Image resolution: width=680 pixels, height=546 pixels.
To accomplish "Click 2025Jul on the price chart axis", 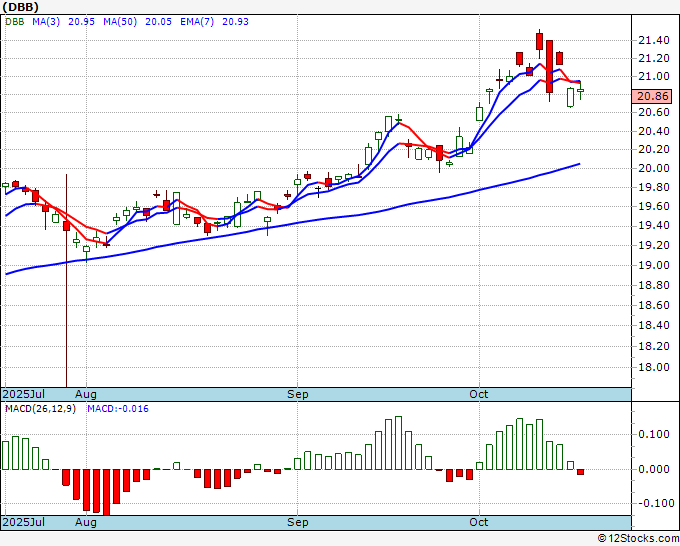I will point(24,394).
